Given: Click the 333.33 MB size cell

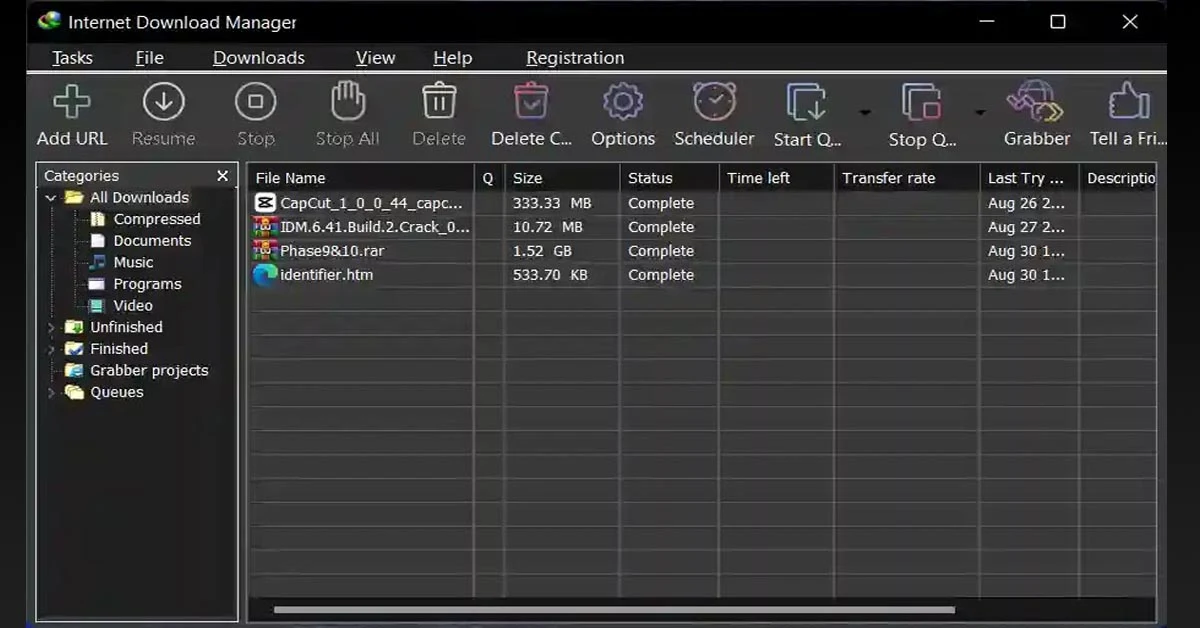Looking at the screenshot, I should pyautogui.click(x=552, y=203).
